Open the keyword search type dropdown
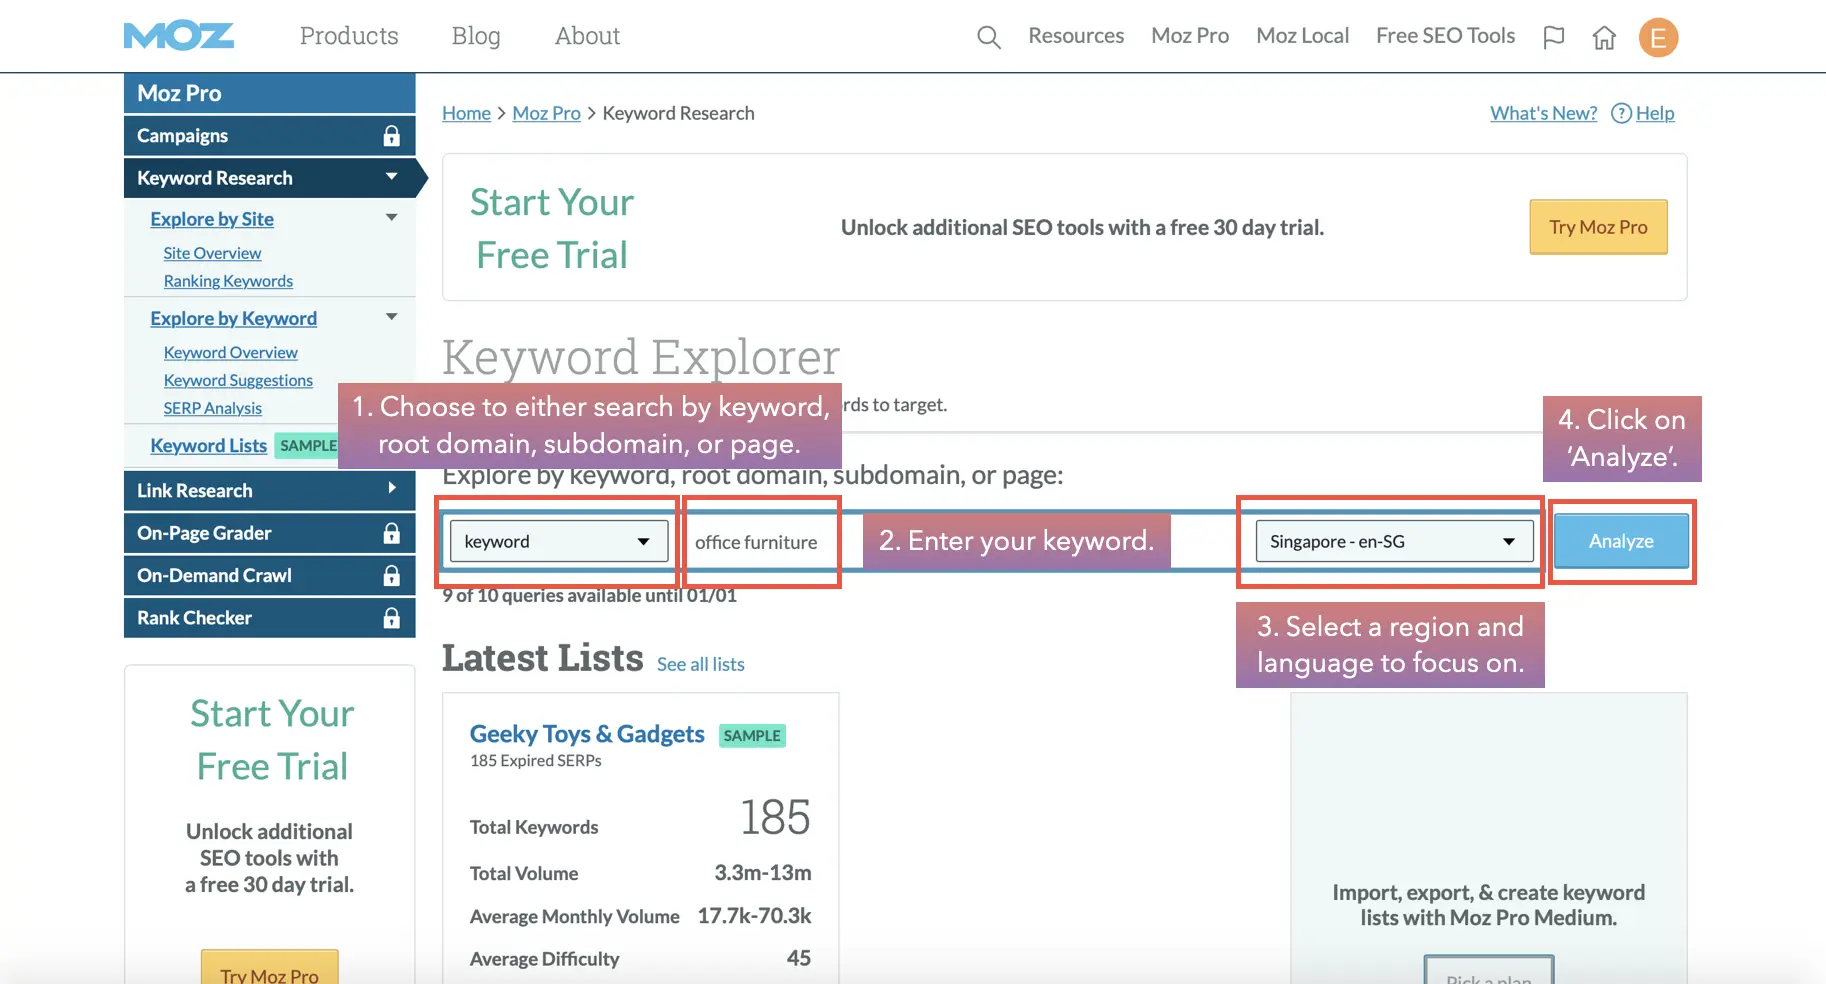Image resolution: width=1826 pixels, height=984 pixels. point(559,541)
